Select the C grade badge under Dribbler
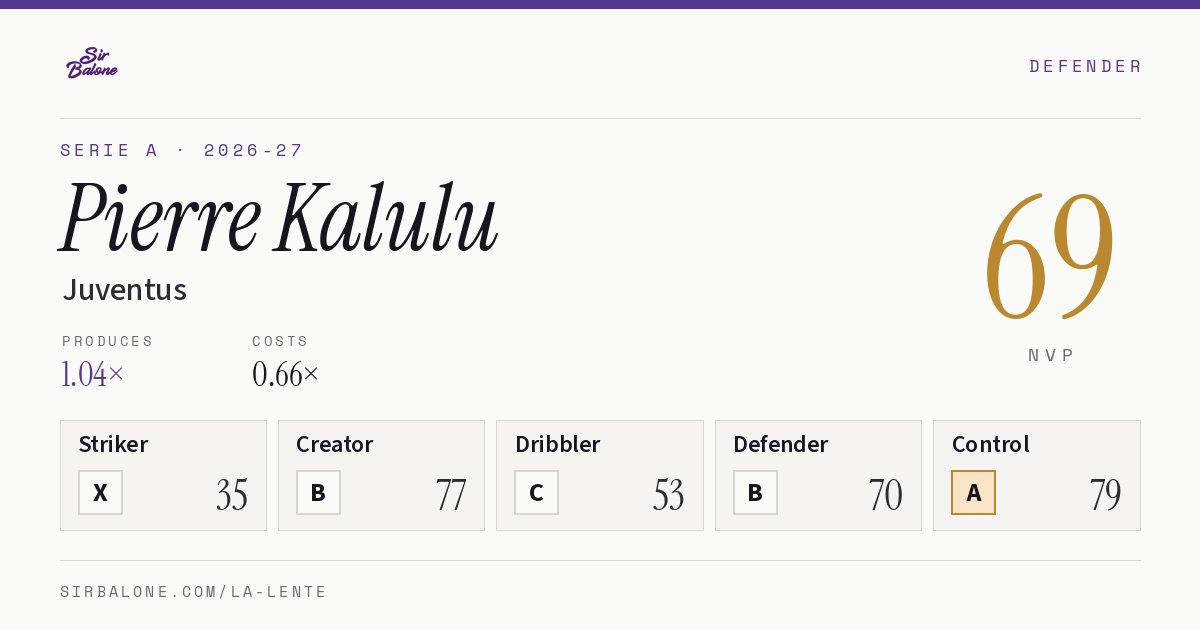1200x630 pixels. tap(536, 492)
